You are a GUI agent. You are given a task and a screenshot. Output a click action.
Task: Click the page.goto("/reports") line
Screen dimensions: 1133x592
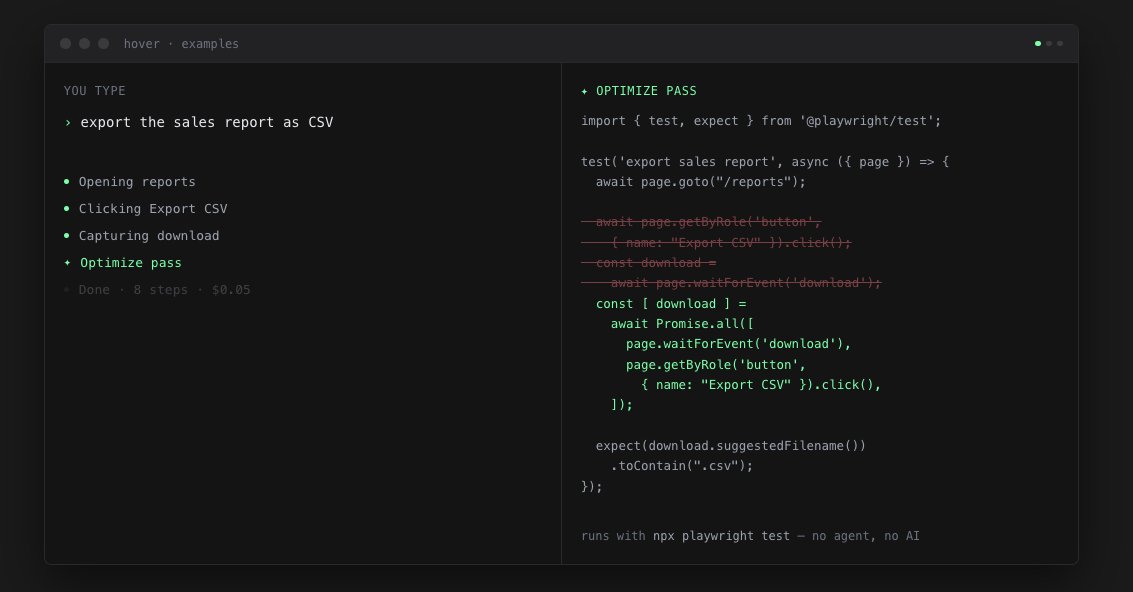click(x=701, y=182)
